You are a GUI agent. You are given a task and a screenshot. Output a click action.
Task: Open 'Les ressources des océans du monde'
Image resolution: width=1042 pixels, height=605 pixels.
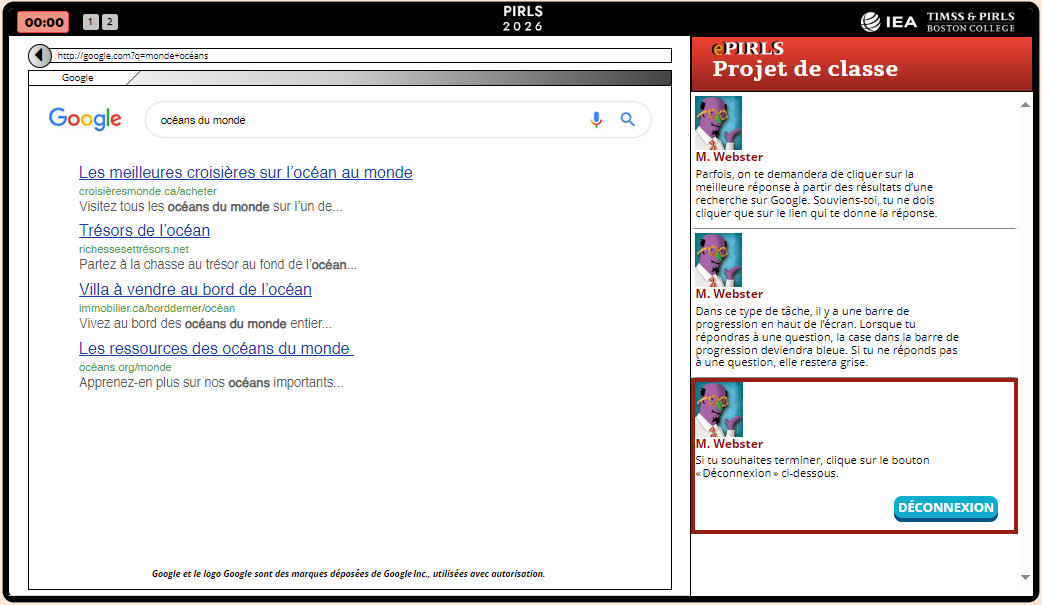(216, 349)
